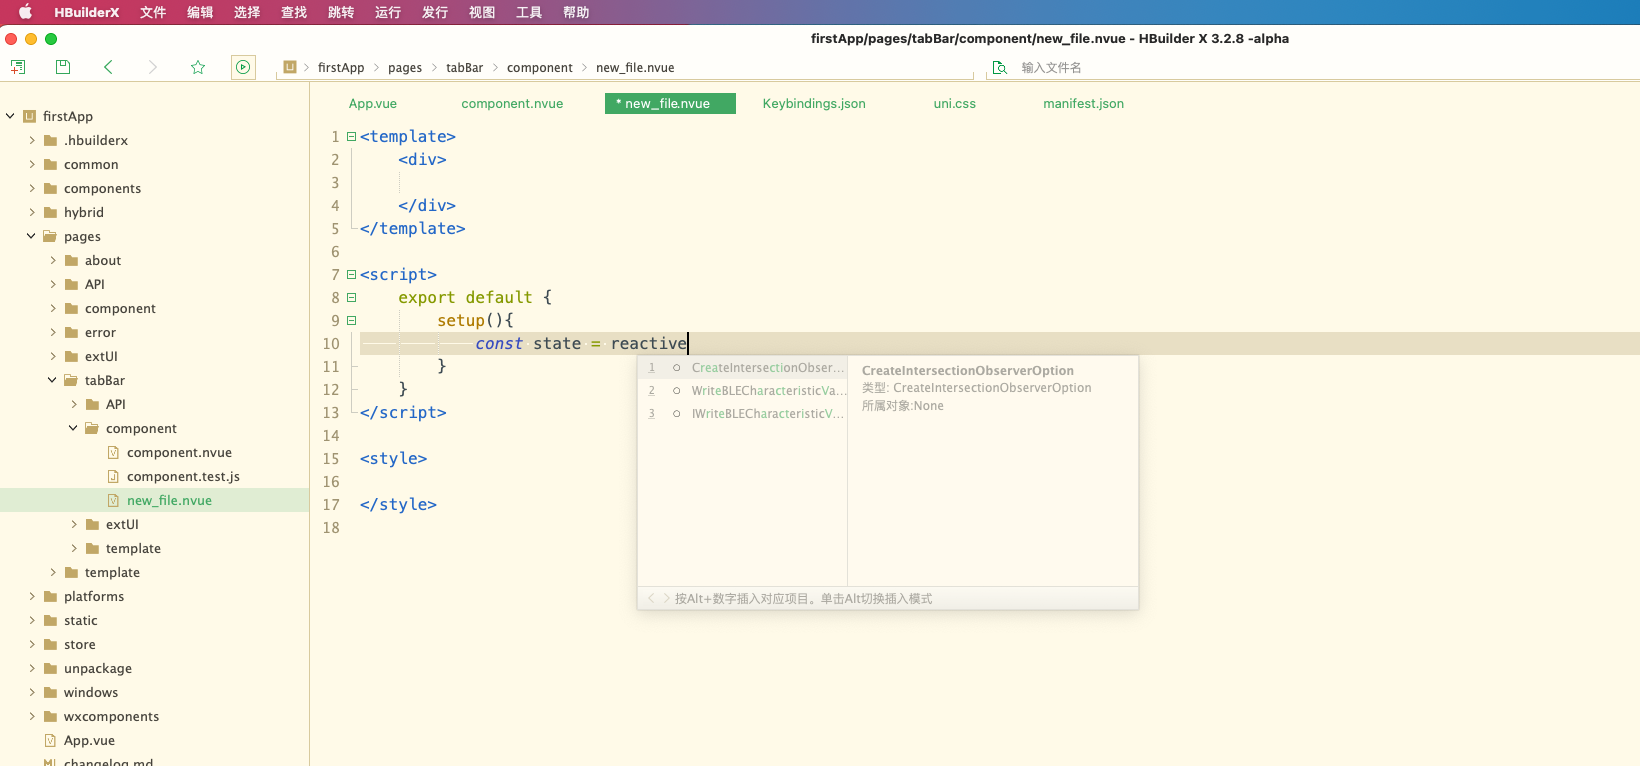Click component in the breadcrumb
Screen dimensions: 1640x766
pyautogui.click(x=539, y=67)
